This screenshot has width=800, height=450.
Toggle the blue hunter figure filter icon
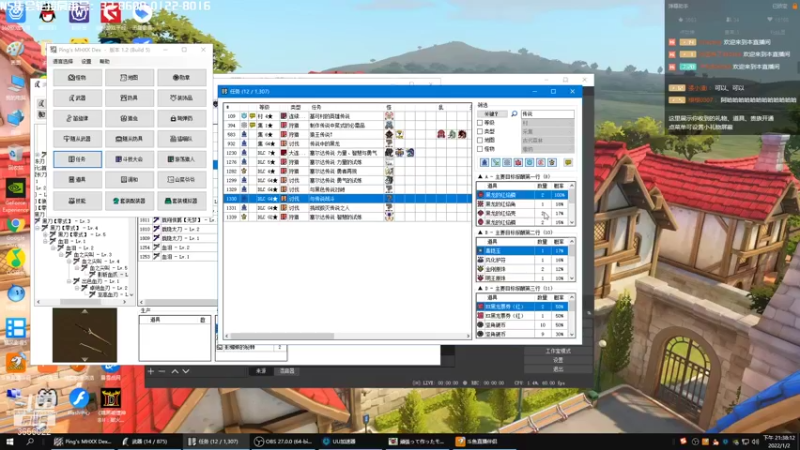pos(485,162)
